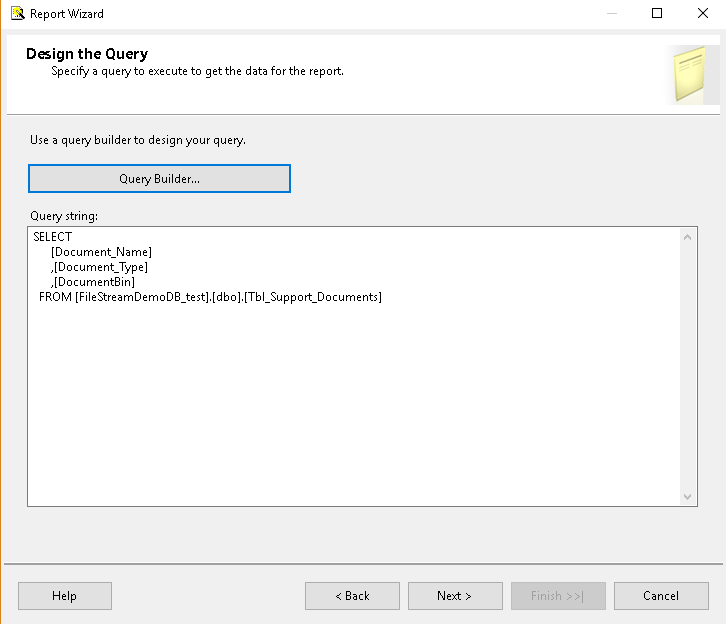The width and height of the screenshot is (726, 624).
Task: Place cursor in [DocumentBin] line
Action: (x=94, y=282)
